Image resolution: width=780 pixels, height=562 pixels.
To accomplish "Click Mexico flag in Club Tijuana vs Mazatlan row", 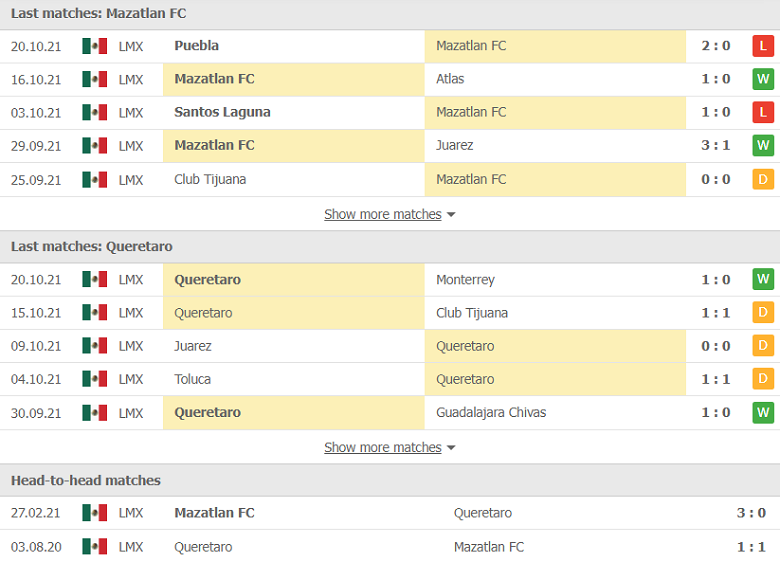I will 95,180.
